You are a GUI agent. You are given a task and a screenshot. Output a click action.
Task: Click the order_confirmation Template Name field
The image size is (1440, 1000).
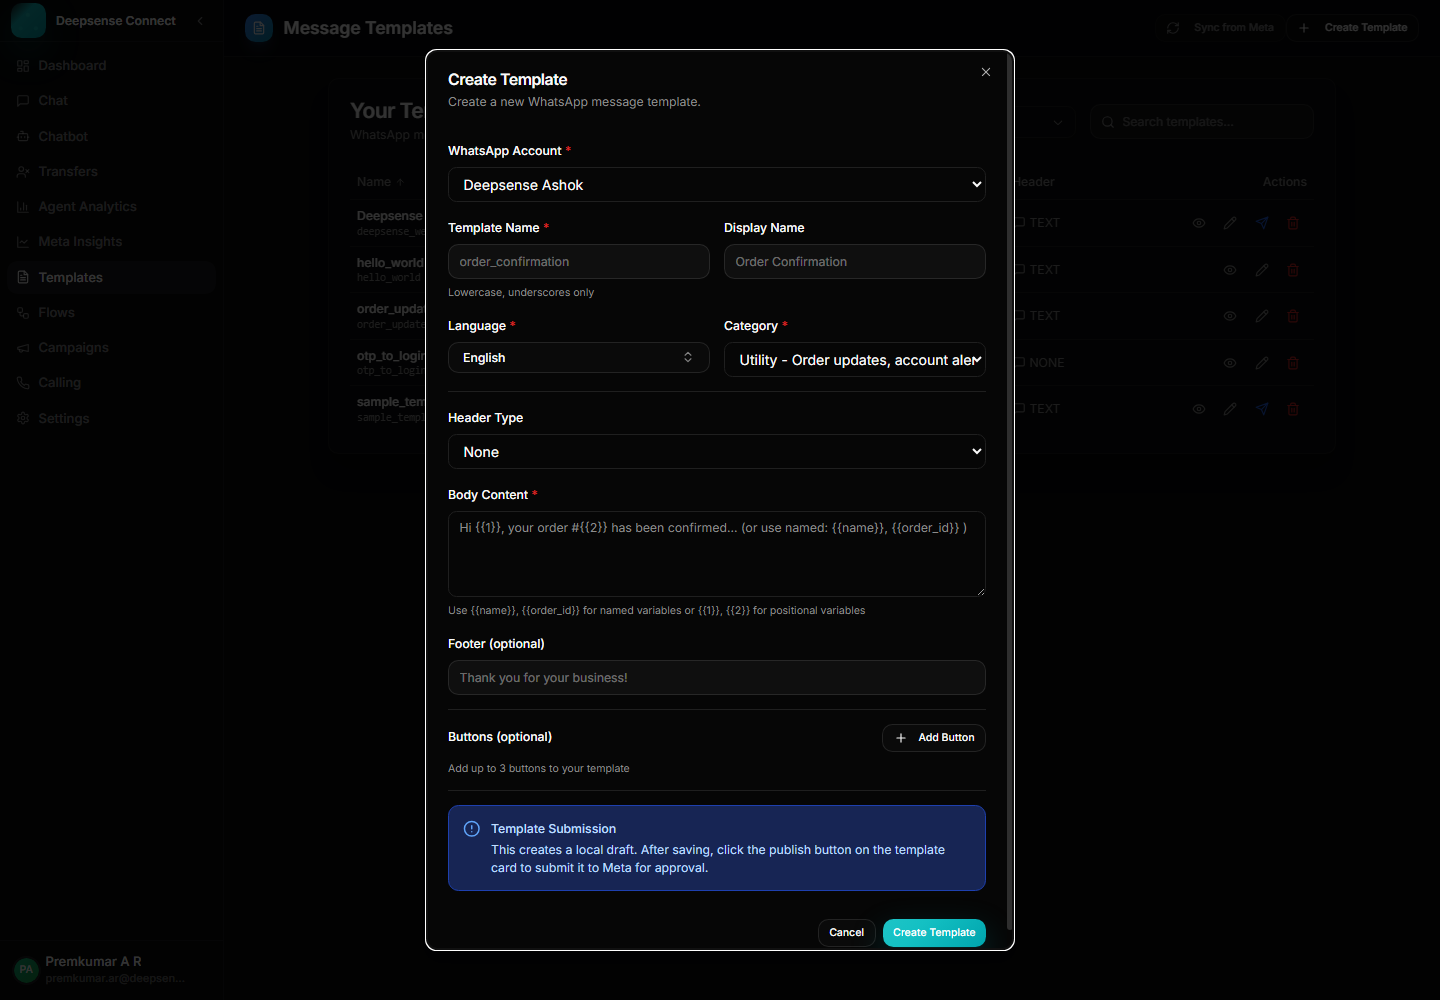tap(578, 261)
